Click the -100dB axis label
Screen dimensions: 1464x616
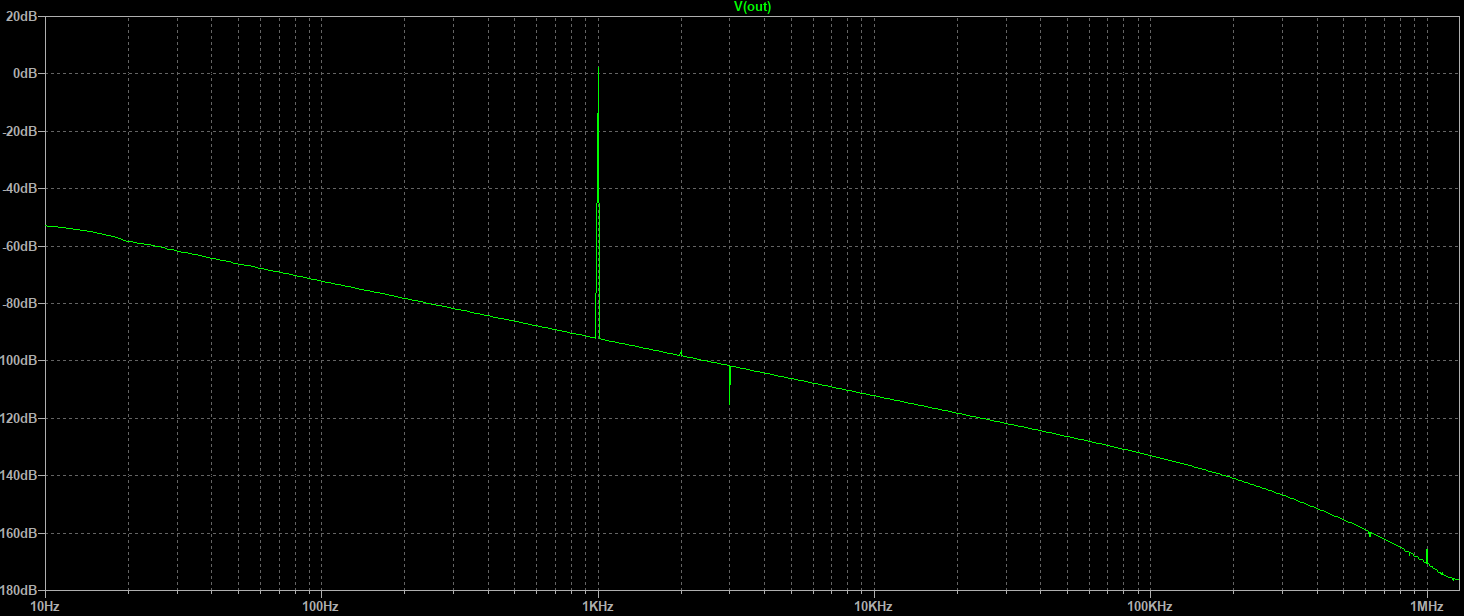(21, 360)
